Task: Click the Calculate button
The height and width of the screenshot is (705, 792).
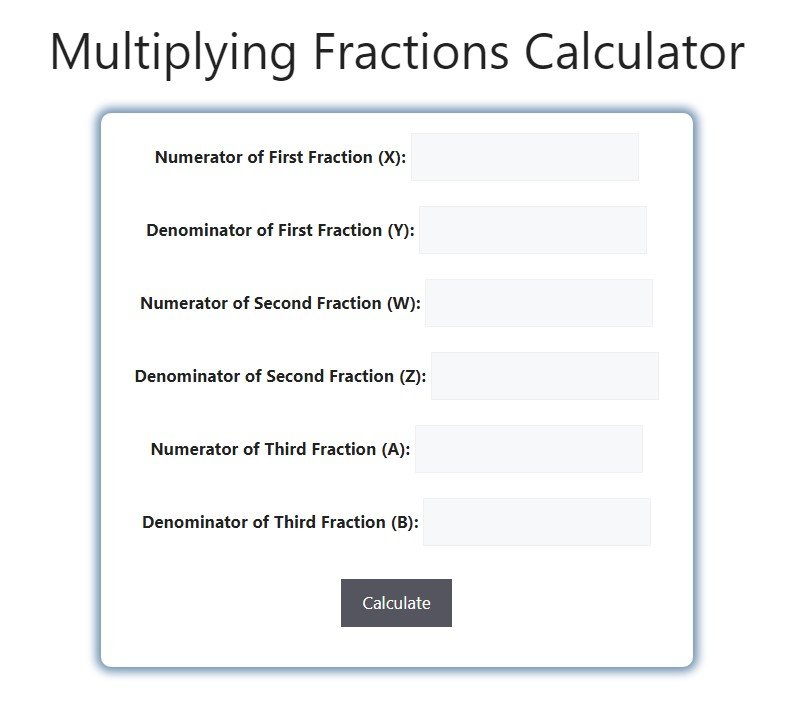Action: point(396,603)
